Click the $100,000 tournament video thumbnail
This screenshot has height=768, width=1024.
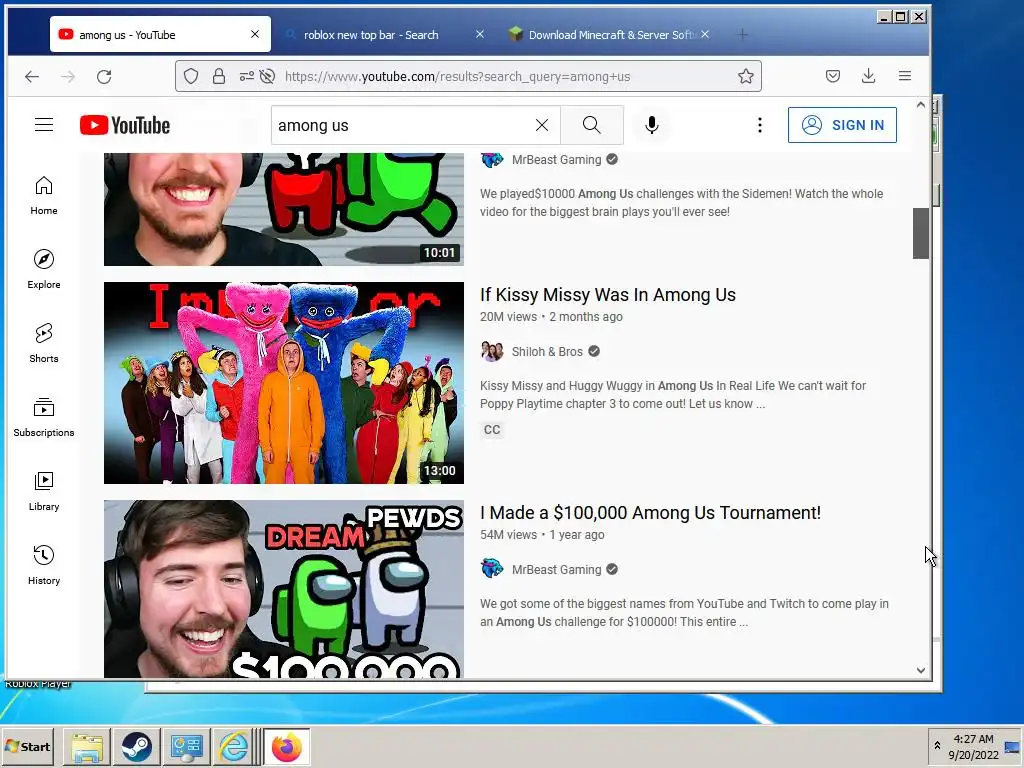tap(283, 589)
